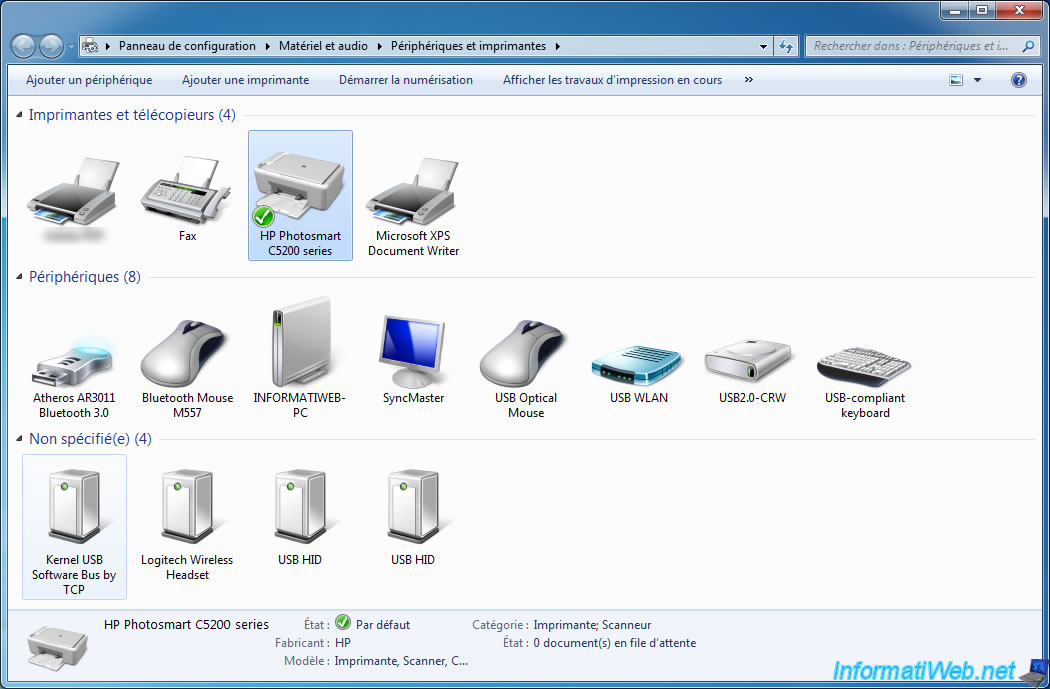Click Afficher les travaux d'impression en cours

pos(612,80)
